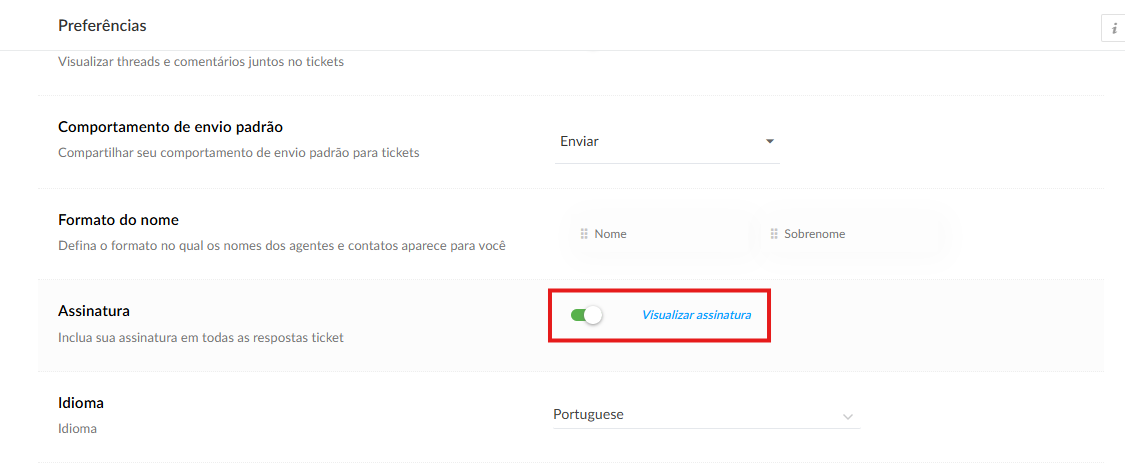
Task: Click the drag handle icon next to Sobrenome
Action: point(774,234)
